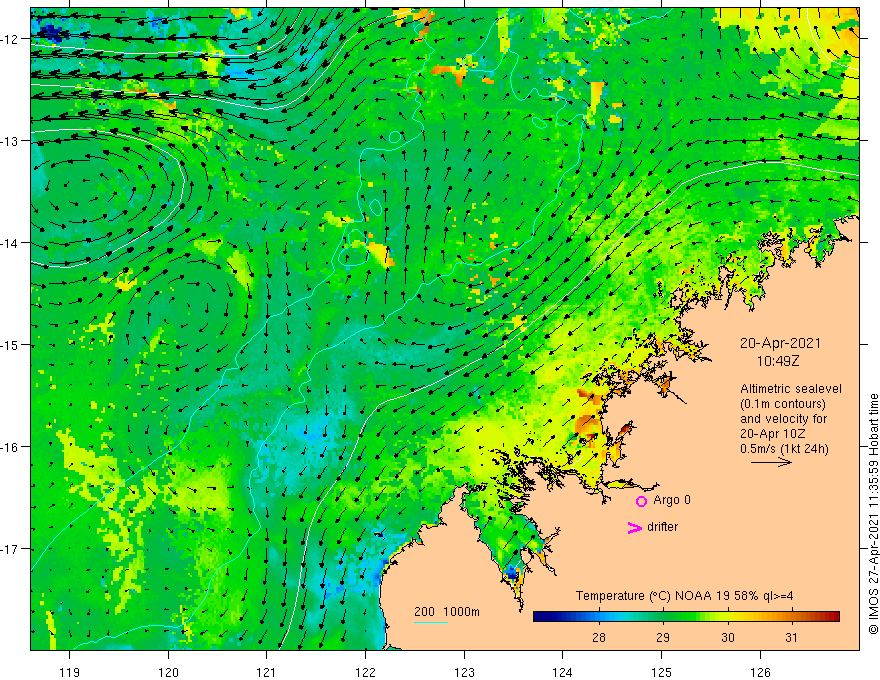Click the 'and velocity for' caption line

(783, 419)
